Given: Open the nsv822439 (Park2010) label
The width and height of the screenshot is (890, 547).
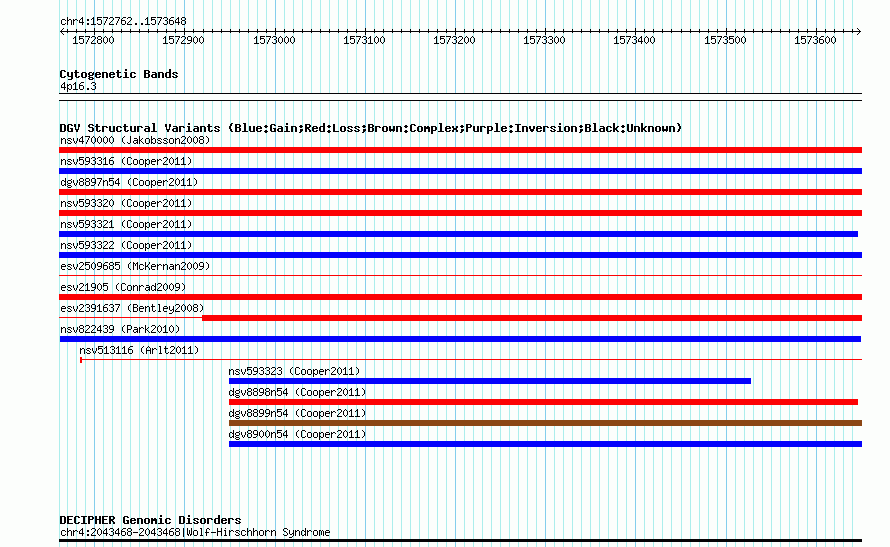Looking at the screenshot, I should coord(120,329).
